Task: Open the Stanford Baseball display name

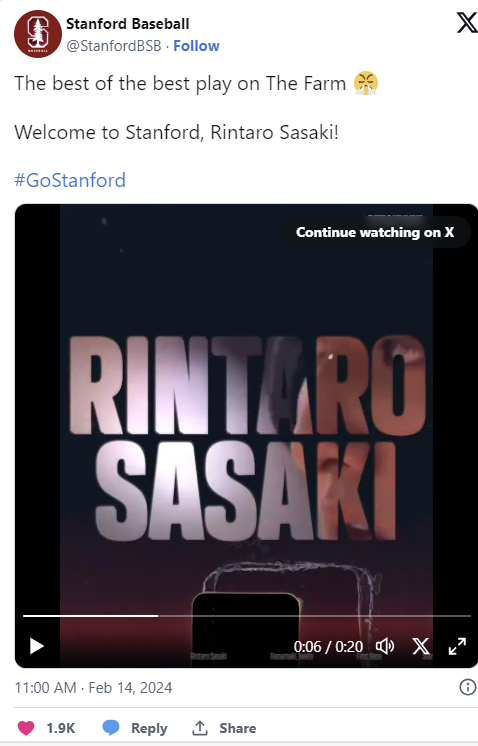Action: [127, 23]
